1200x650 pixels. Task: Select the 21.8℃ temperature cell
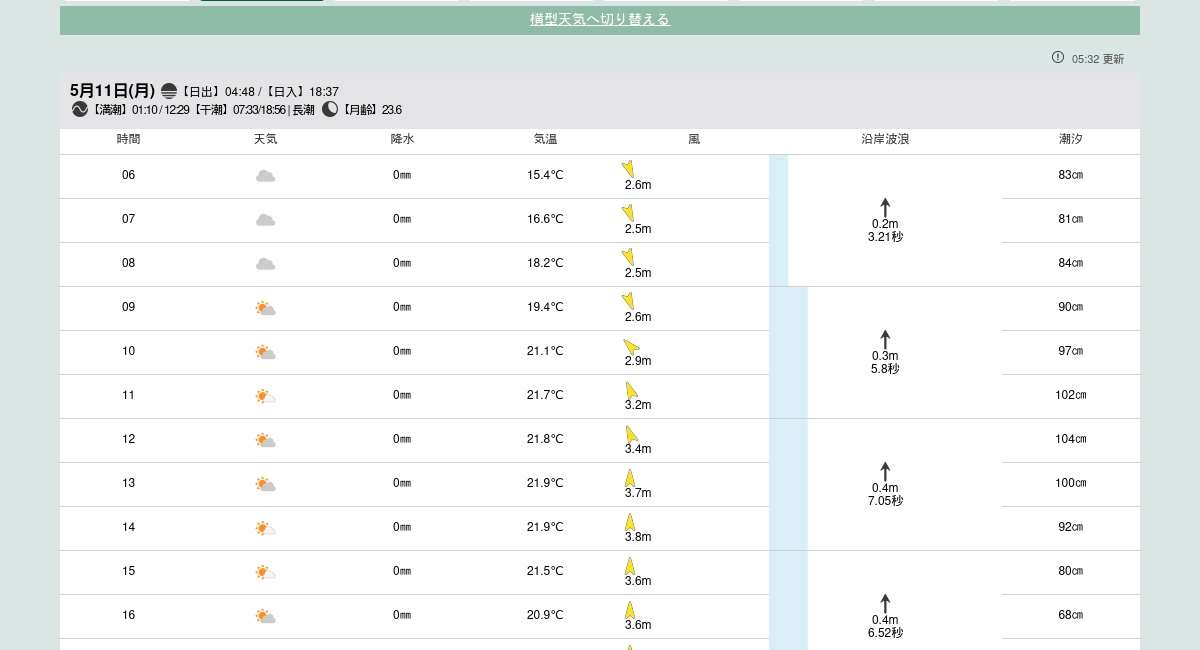pos(545,439)
